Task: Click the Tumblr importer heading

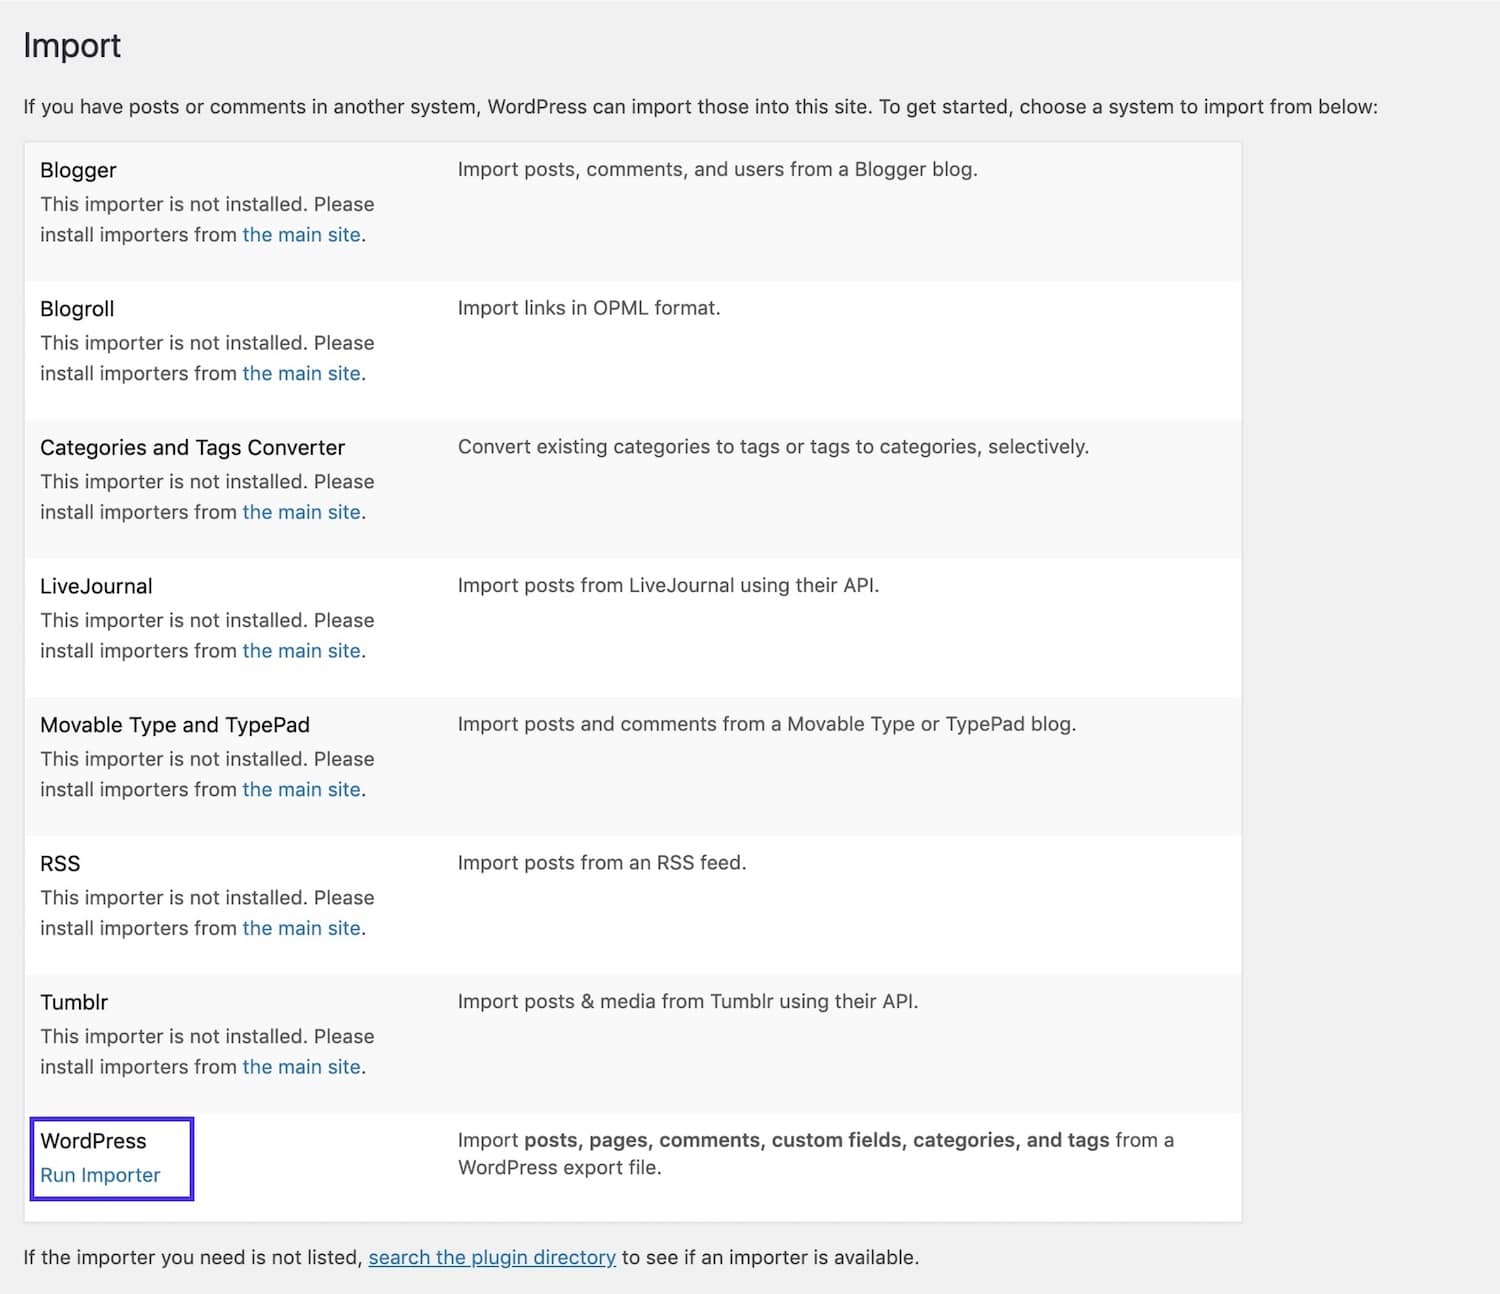Action: pos(74,1002)
